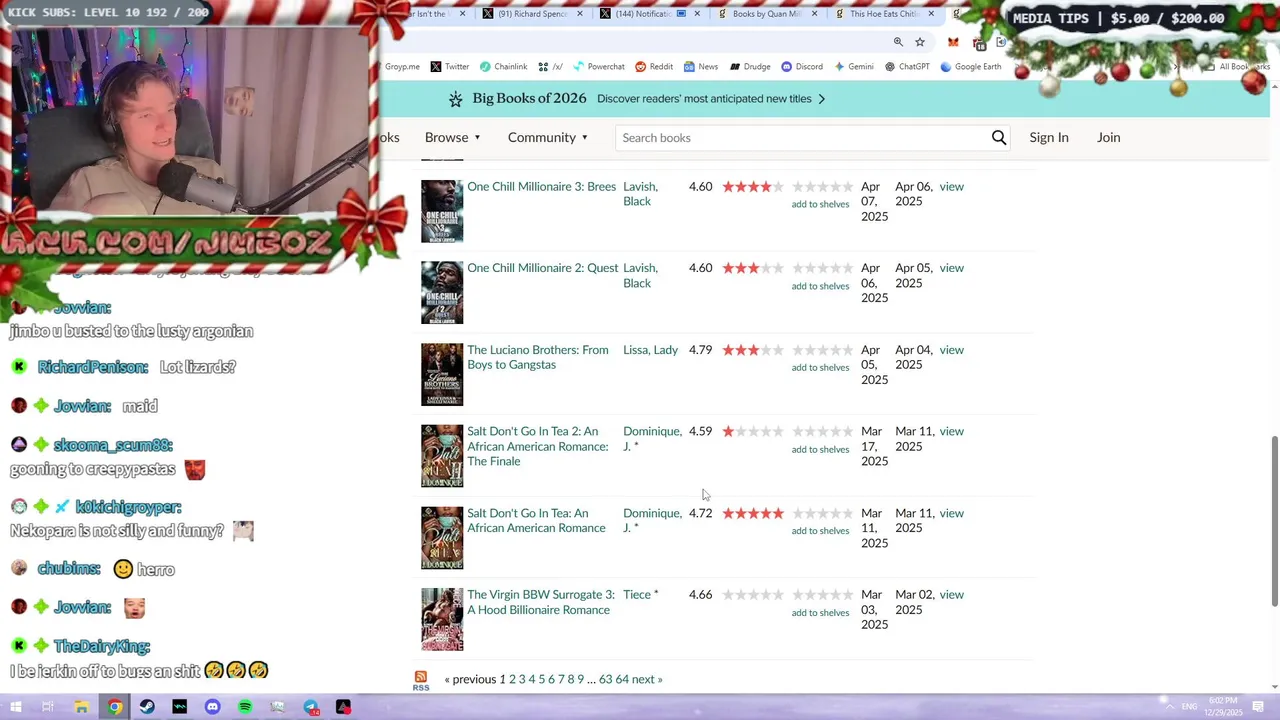Open the Windows notification center icon
Image resolution: width=1280 pixels, height=720 pixels.
point(1258,707)
